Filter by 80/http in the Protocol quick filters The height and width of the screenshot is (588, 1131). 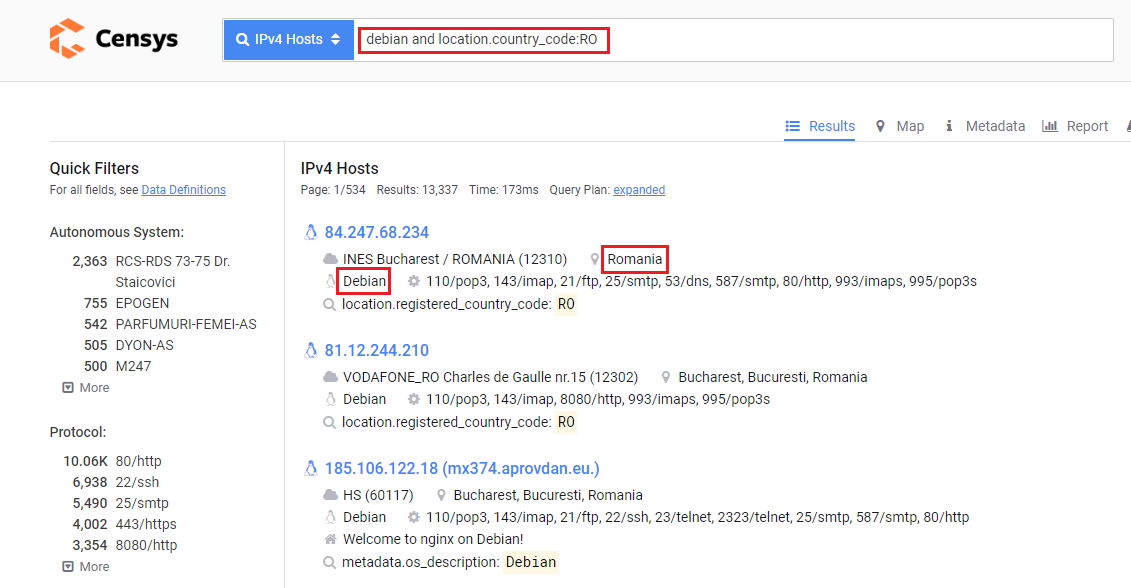point(138,461)
